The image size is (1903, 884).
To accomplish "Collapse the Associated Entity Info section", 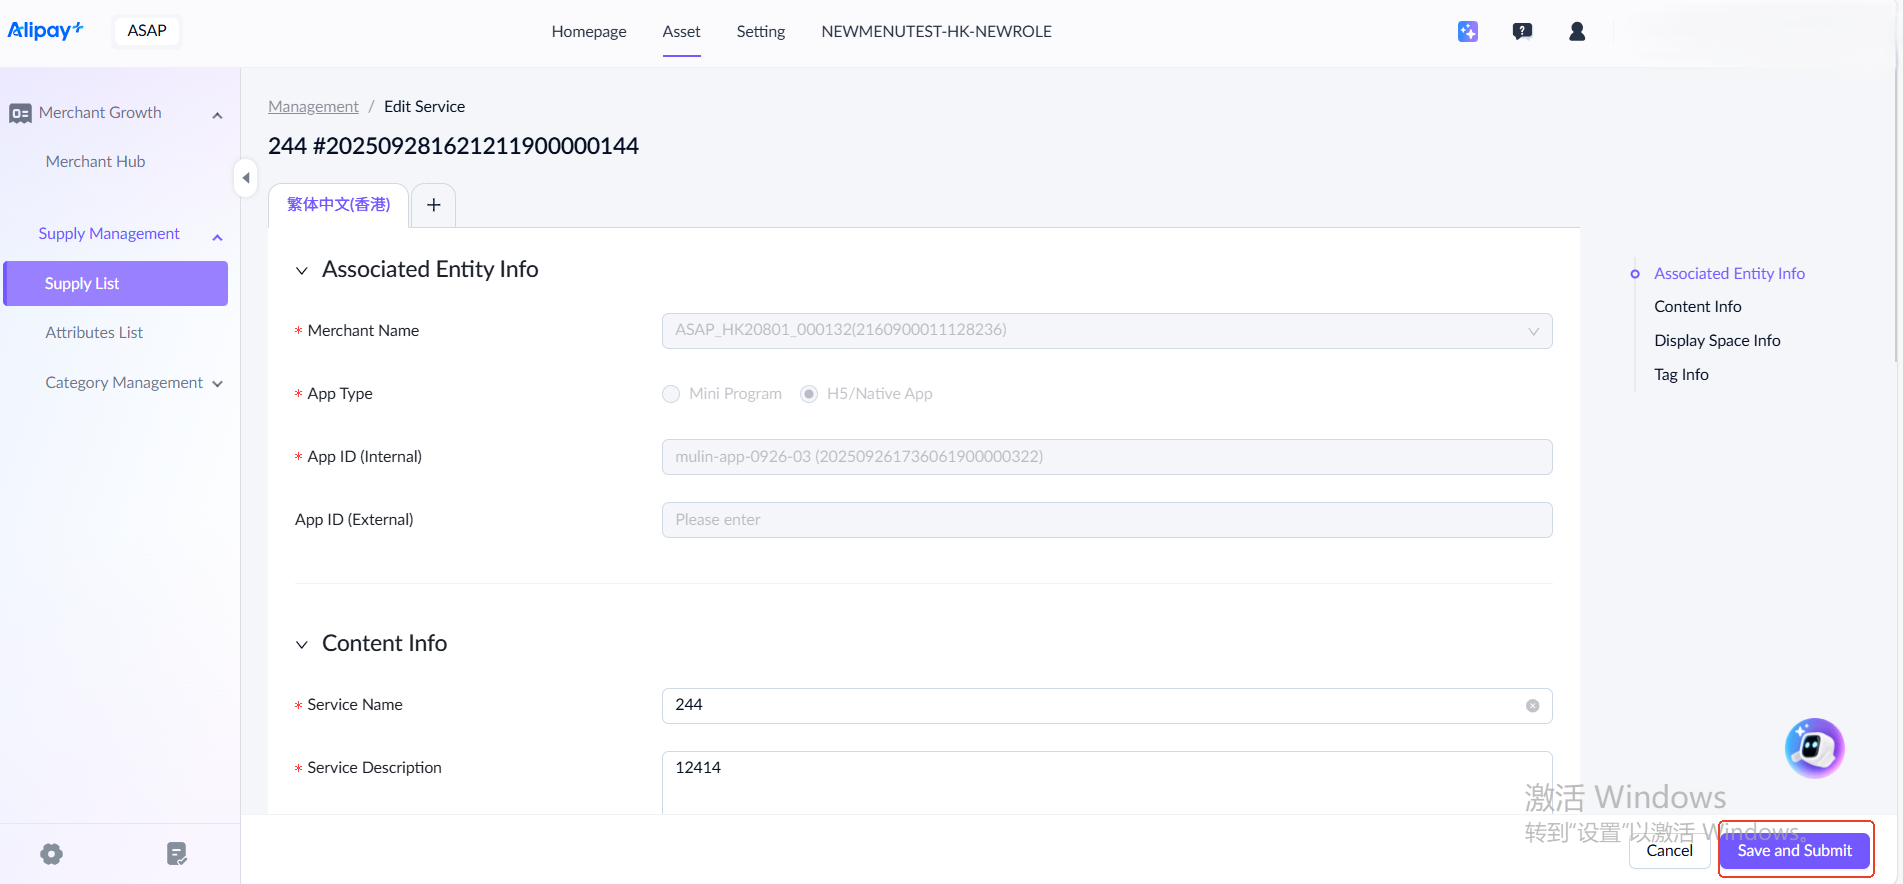I will 302,271.
